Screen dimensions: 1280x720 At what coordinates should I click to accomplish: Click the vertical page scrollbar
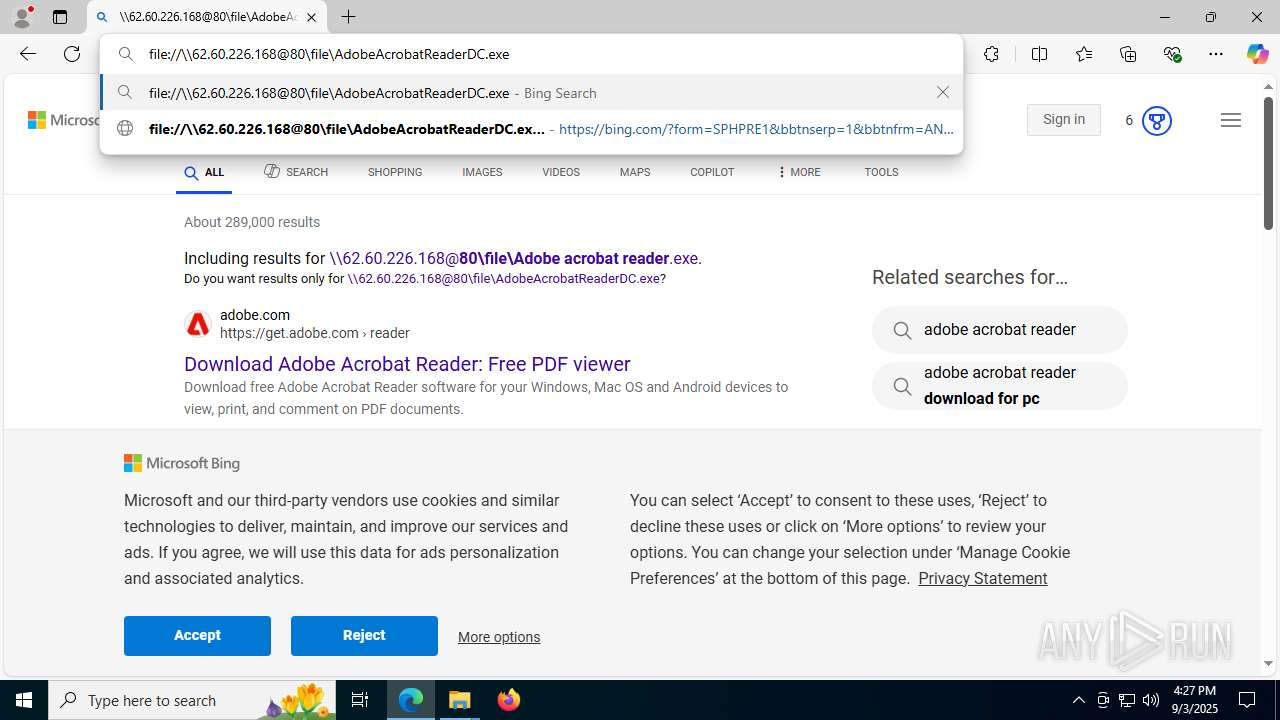(x=1268, y=165)
